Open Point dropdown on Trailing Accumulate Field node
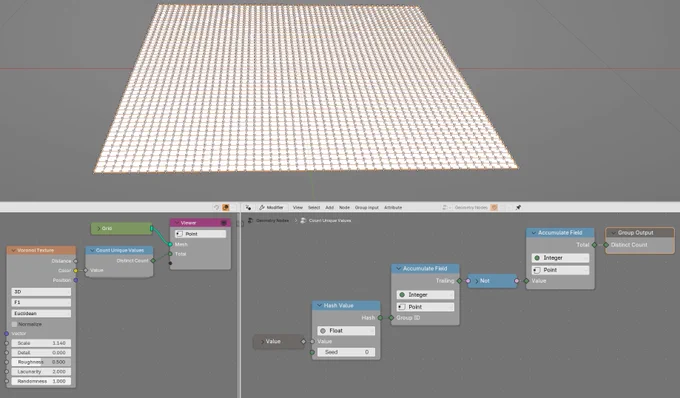The image size is (680, 398). click(425, 307)
